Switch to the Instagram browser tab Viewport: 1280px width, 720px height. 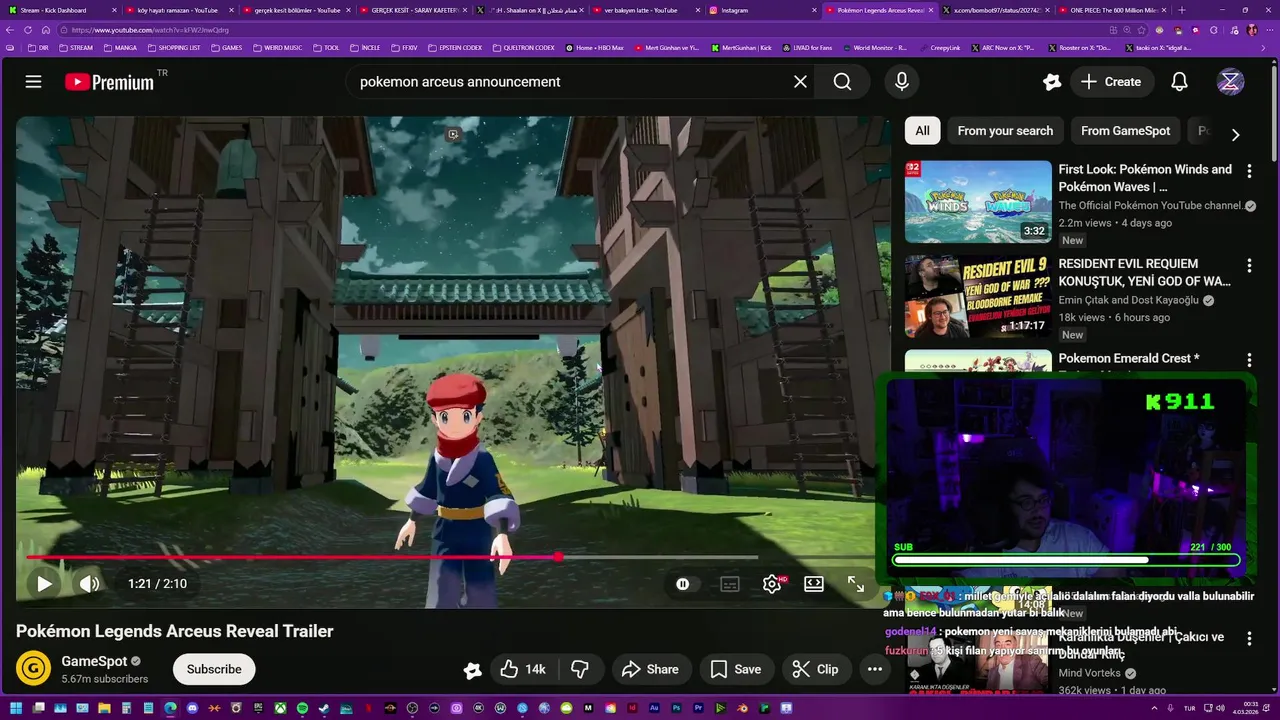coord(762,10)
